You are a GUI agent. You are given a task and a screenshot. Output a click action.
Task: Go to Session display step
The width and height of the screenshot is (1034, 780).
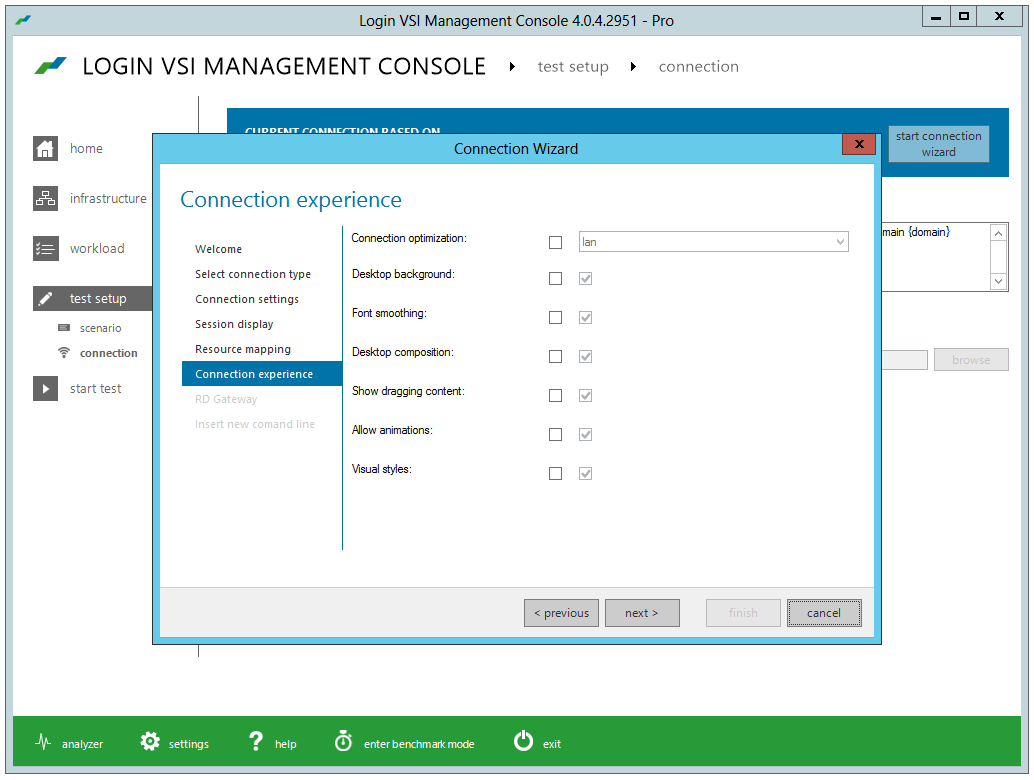234,324
